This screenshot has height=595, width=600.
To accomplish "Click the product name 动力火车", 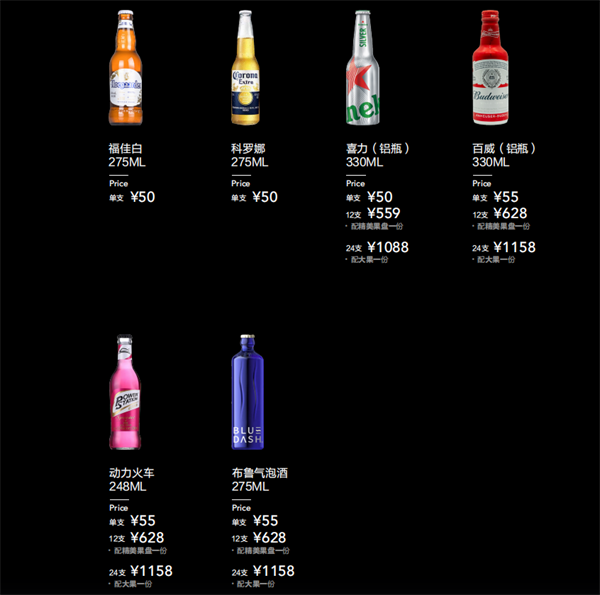I will tap(131, 473).
